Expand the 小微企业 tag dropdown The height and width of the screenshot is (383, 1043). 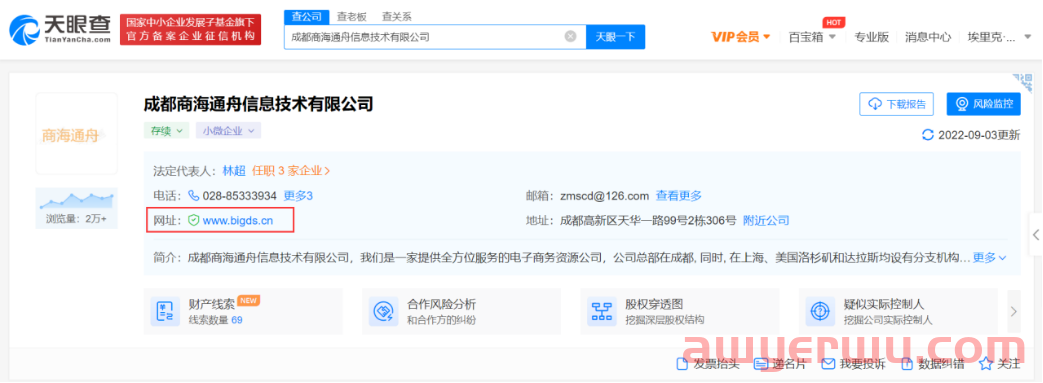[x=228, y=130]
